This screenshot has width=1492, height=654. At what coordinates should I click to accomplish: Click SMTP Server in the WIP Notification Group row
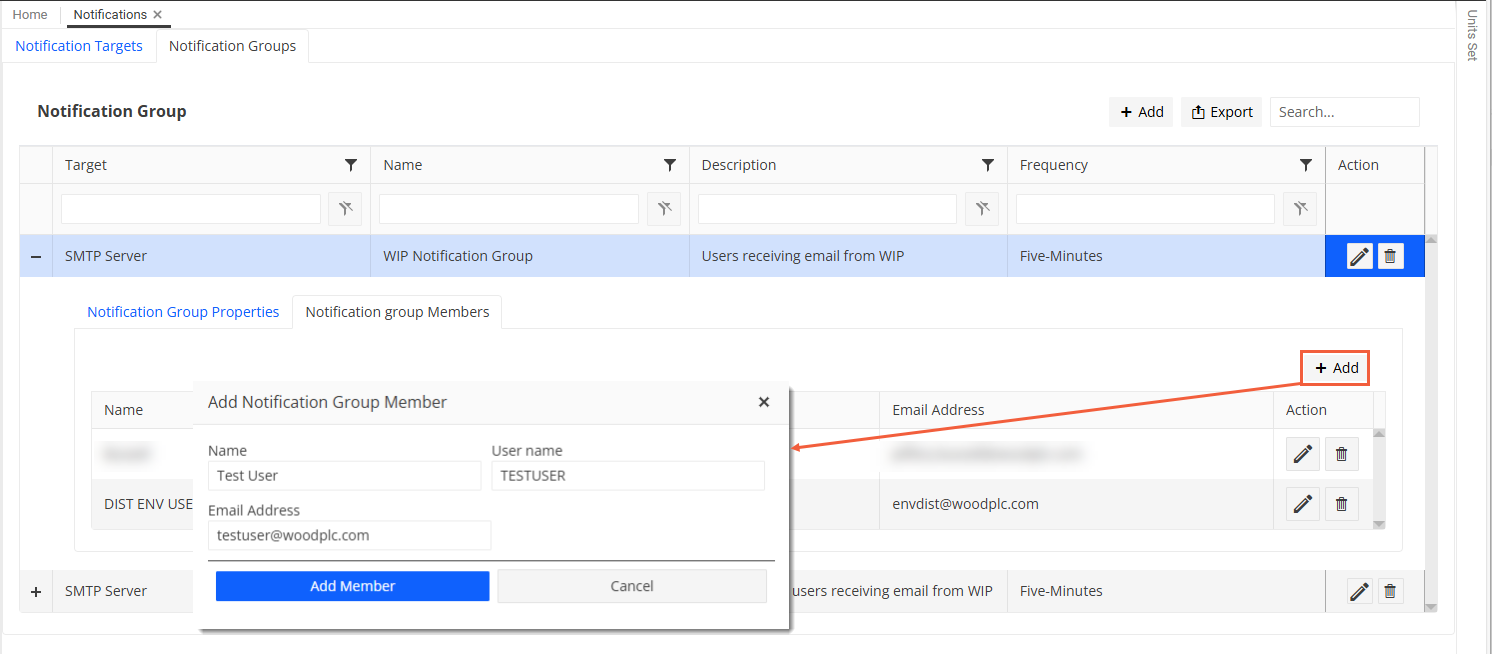(x=106, y=256)
